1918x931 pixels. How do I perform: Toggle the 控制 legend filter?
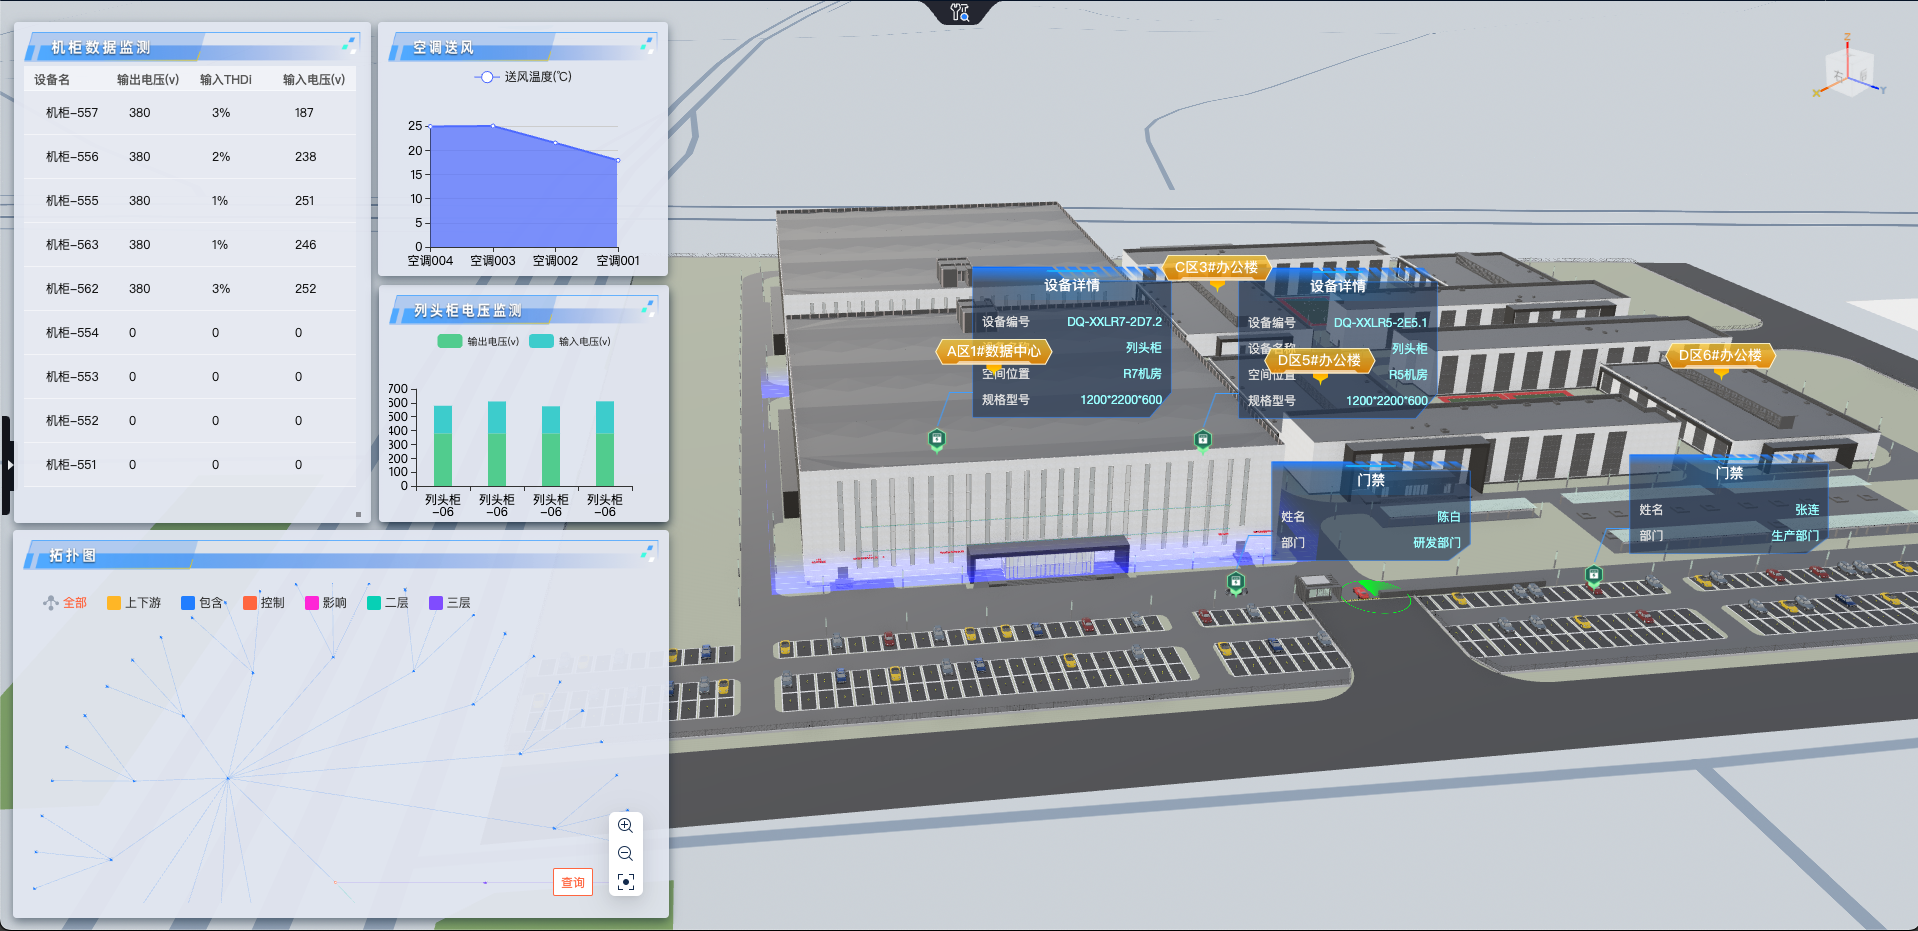(264, 603)
